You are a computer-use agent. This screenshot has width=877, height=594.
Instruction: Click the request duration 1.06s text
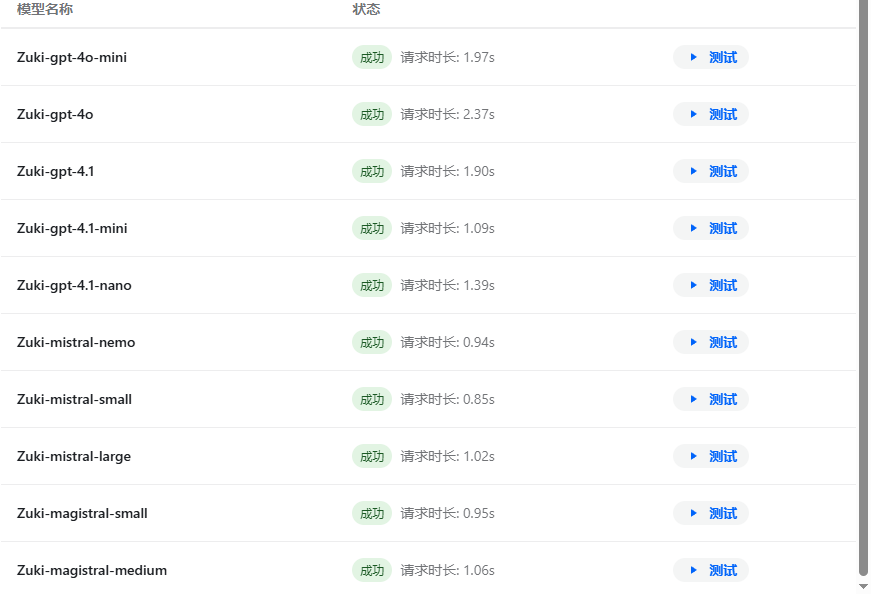(x=447, y=571)
